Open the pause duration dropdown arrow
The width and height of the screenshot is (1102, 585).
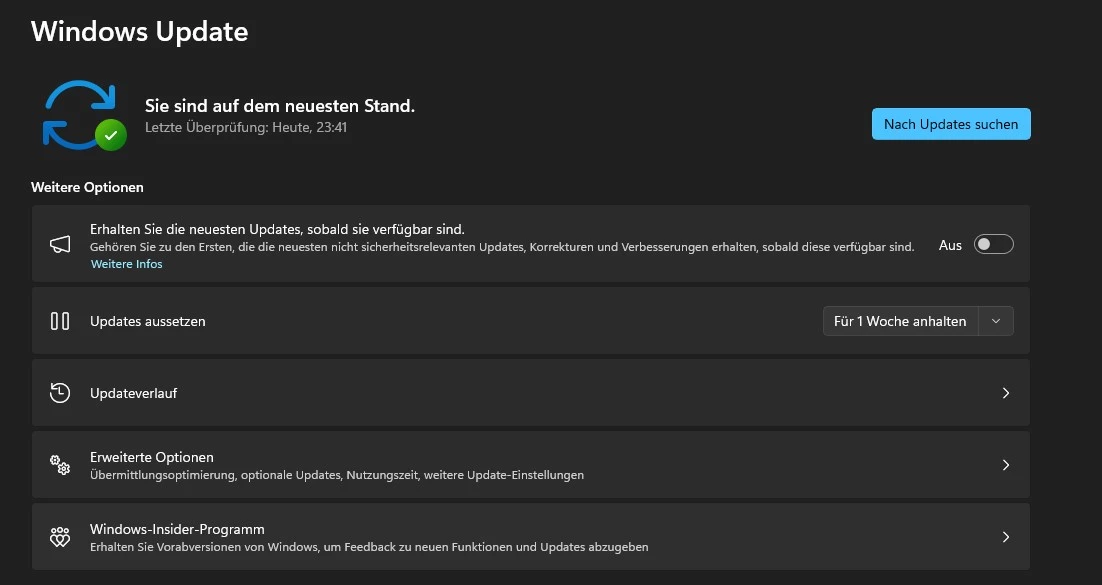(x=996, y=321)
